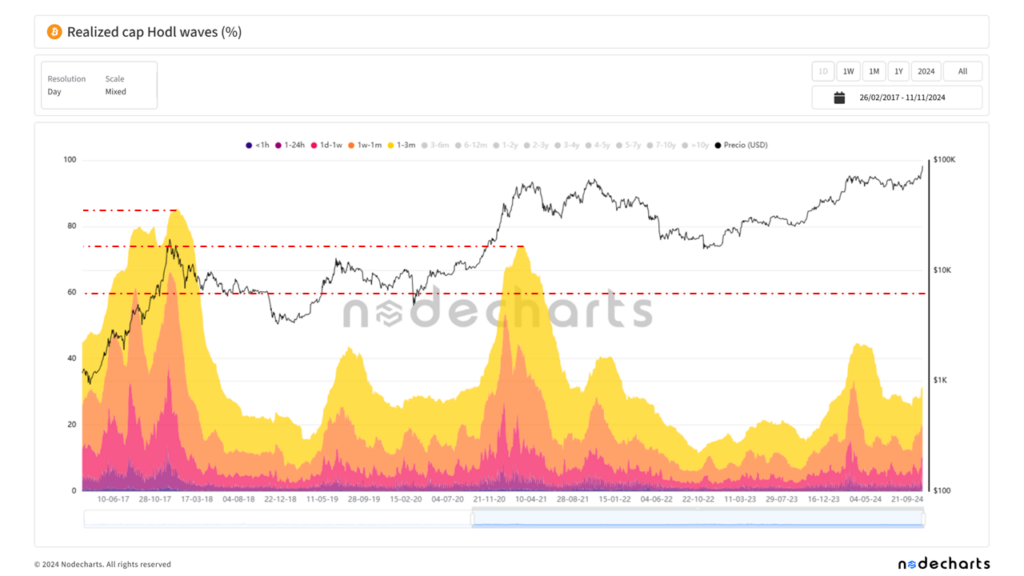
Task: Click the 1-24h purple legend dot
Action: click(277, 144)
